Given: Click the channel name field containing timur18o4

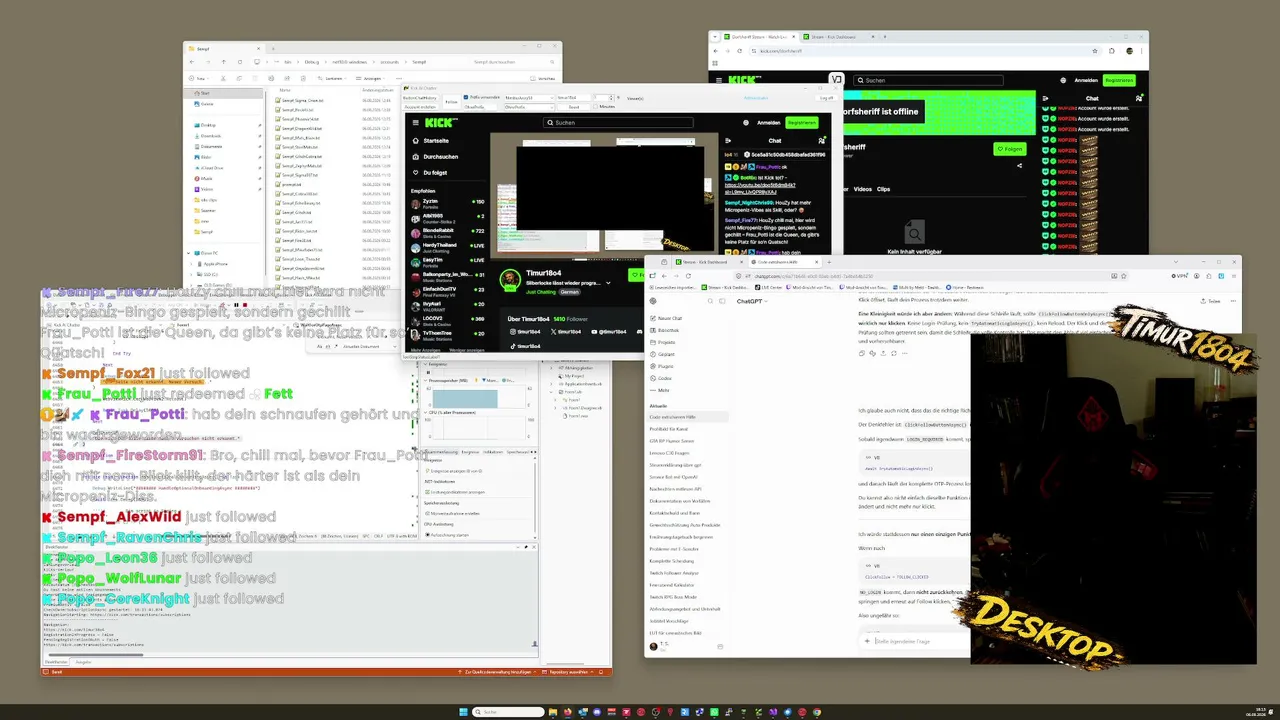Looking at the screenshot, I should (575, 98).
